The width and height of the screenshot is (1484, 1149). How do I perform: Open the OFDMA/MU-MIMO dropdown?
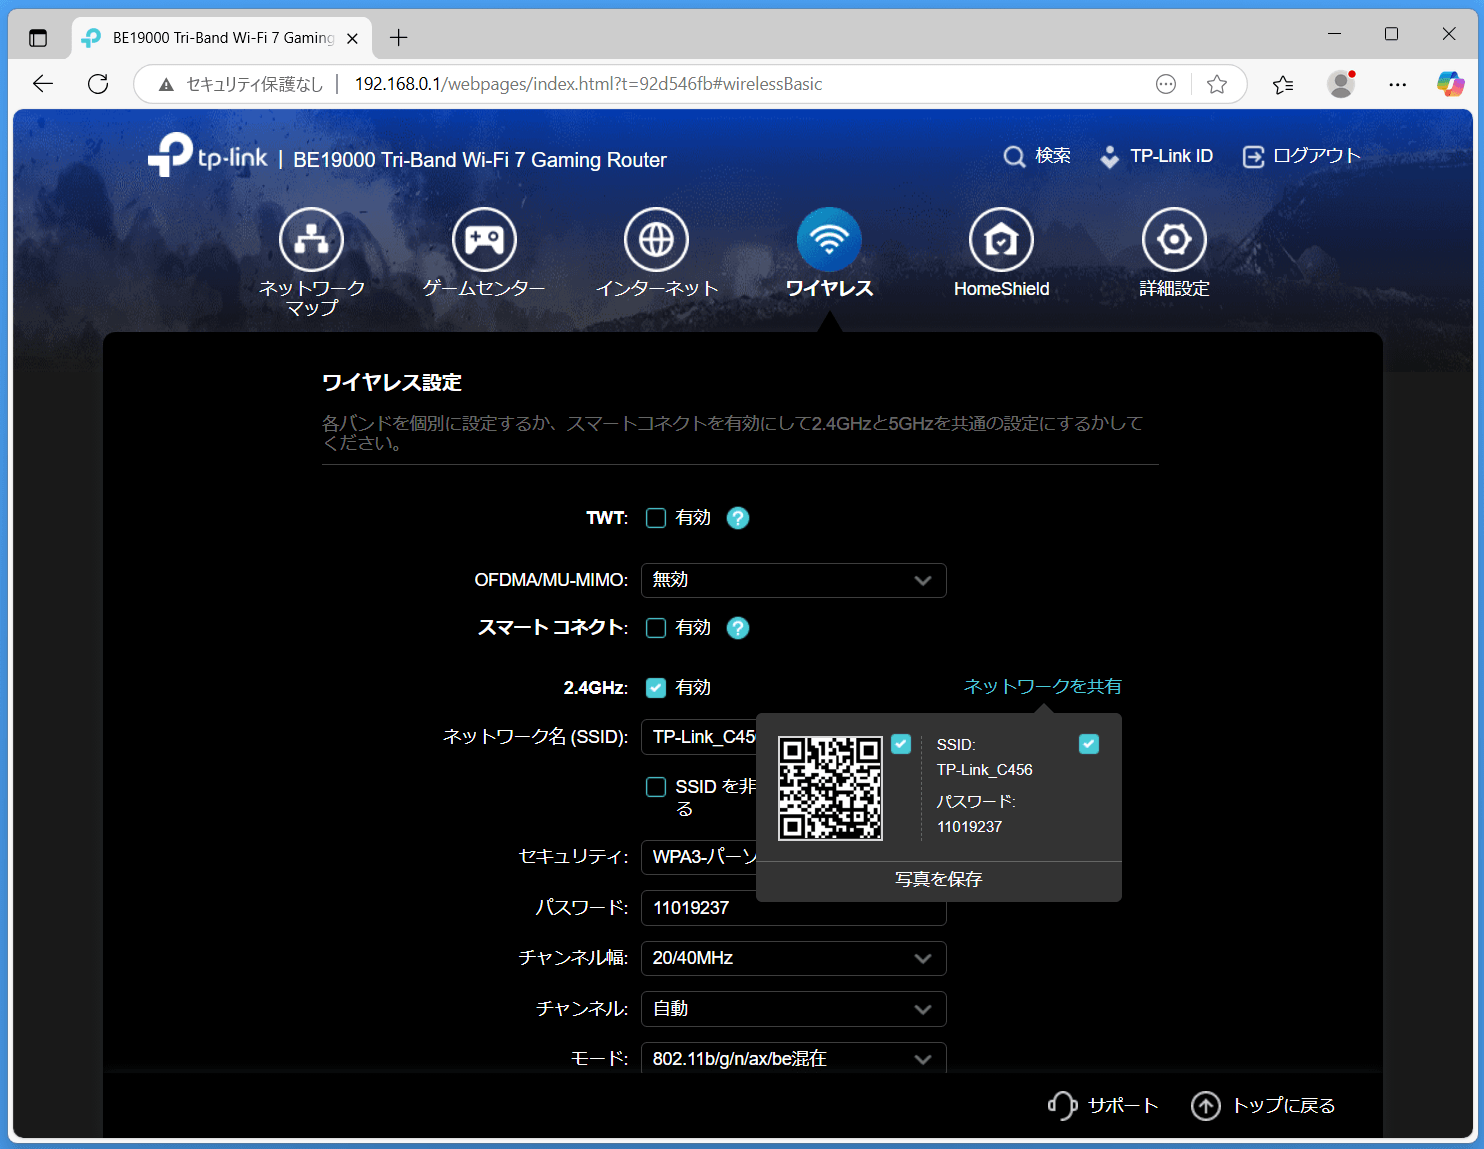click(x=794, y=580)
